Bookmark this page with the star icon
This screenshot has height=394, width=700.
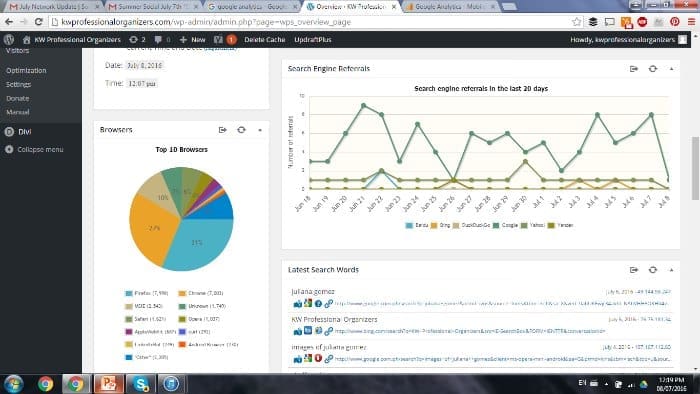click(576, 21)
